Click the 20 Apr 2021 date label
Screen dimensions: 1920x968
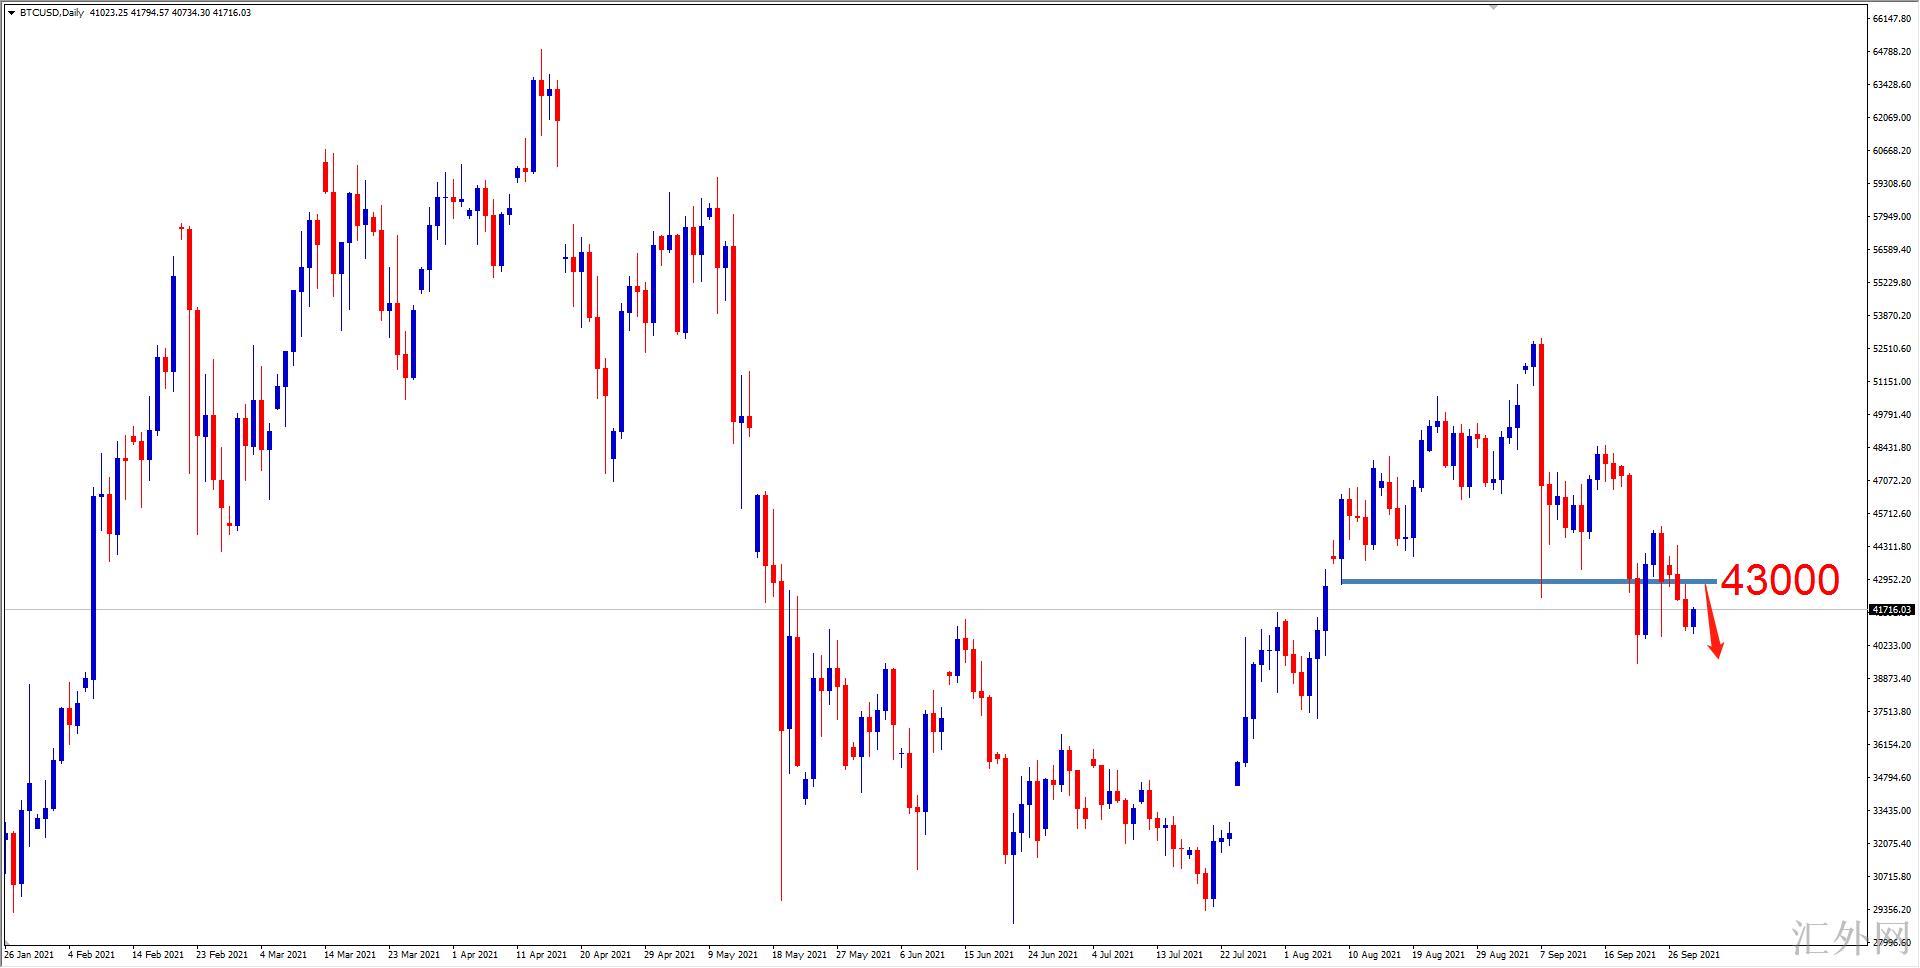pos(606,955)
